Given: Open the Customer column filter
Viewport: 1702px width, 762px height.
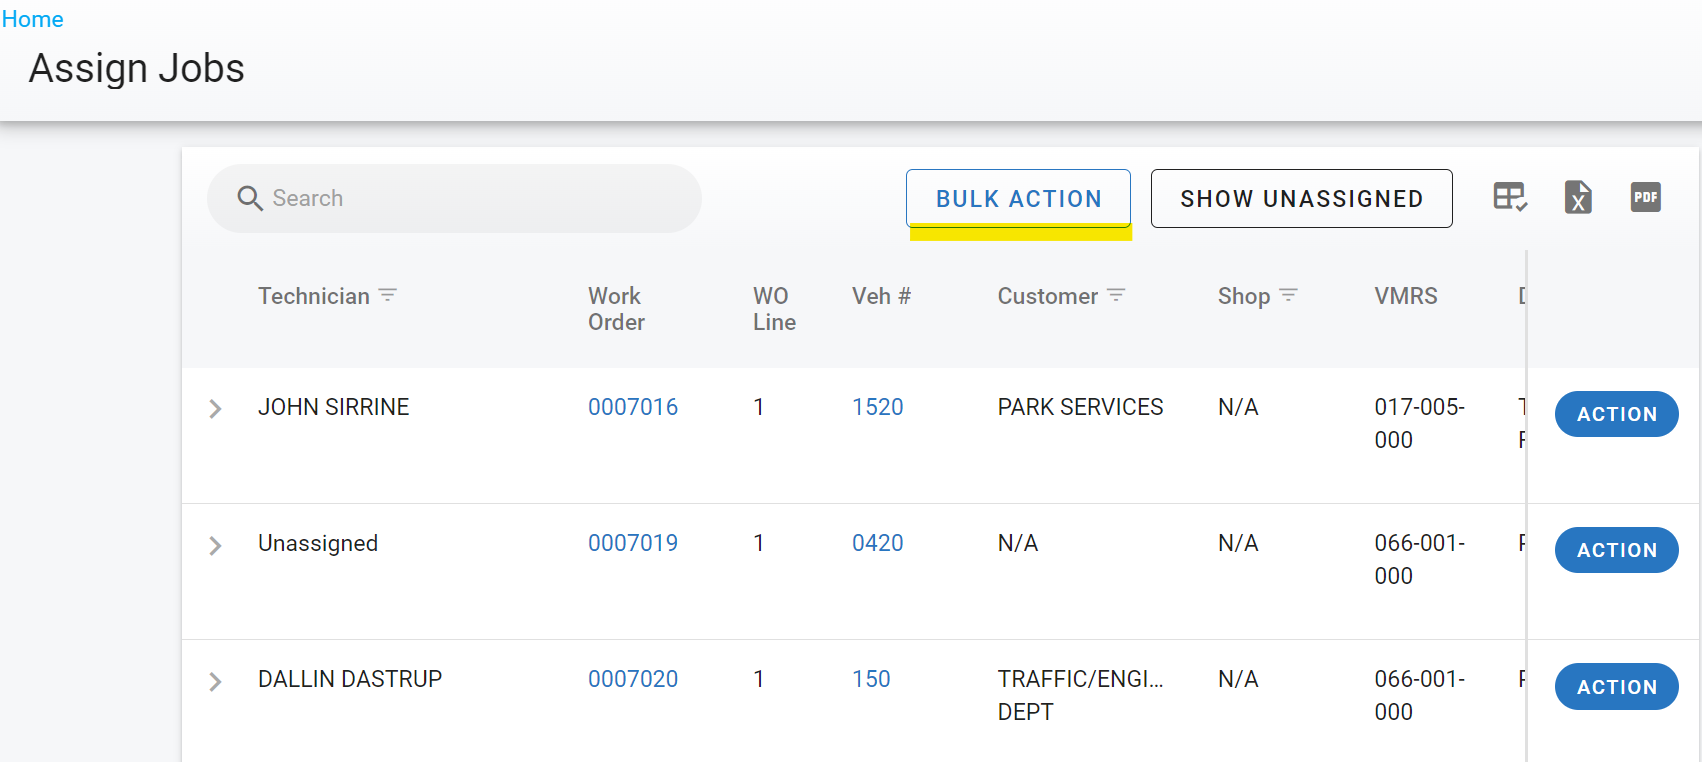Looking at the screenshot, I should click(x=1116, y=295).
